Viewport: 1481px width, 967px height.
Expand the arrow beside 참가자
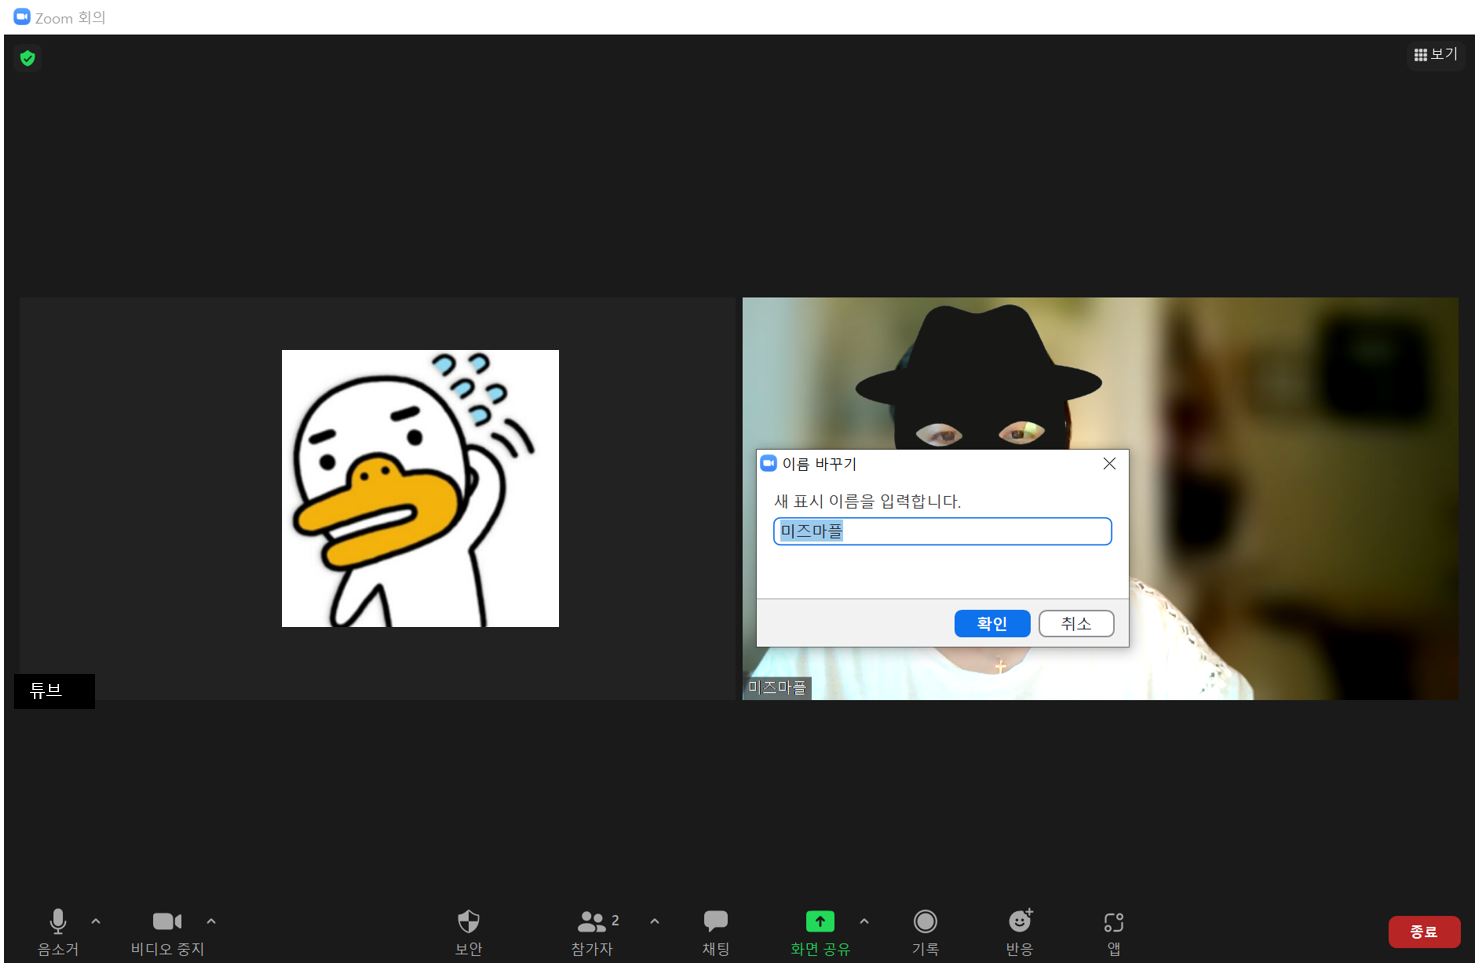[655, 921]
